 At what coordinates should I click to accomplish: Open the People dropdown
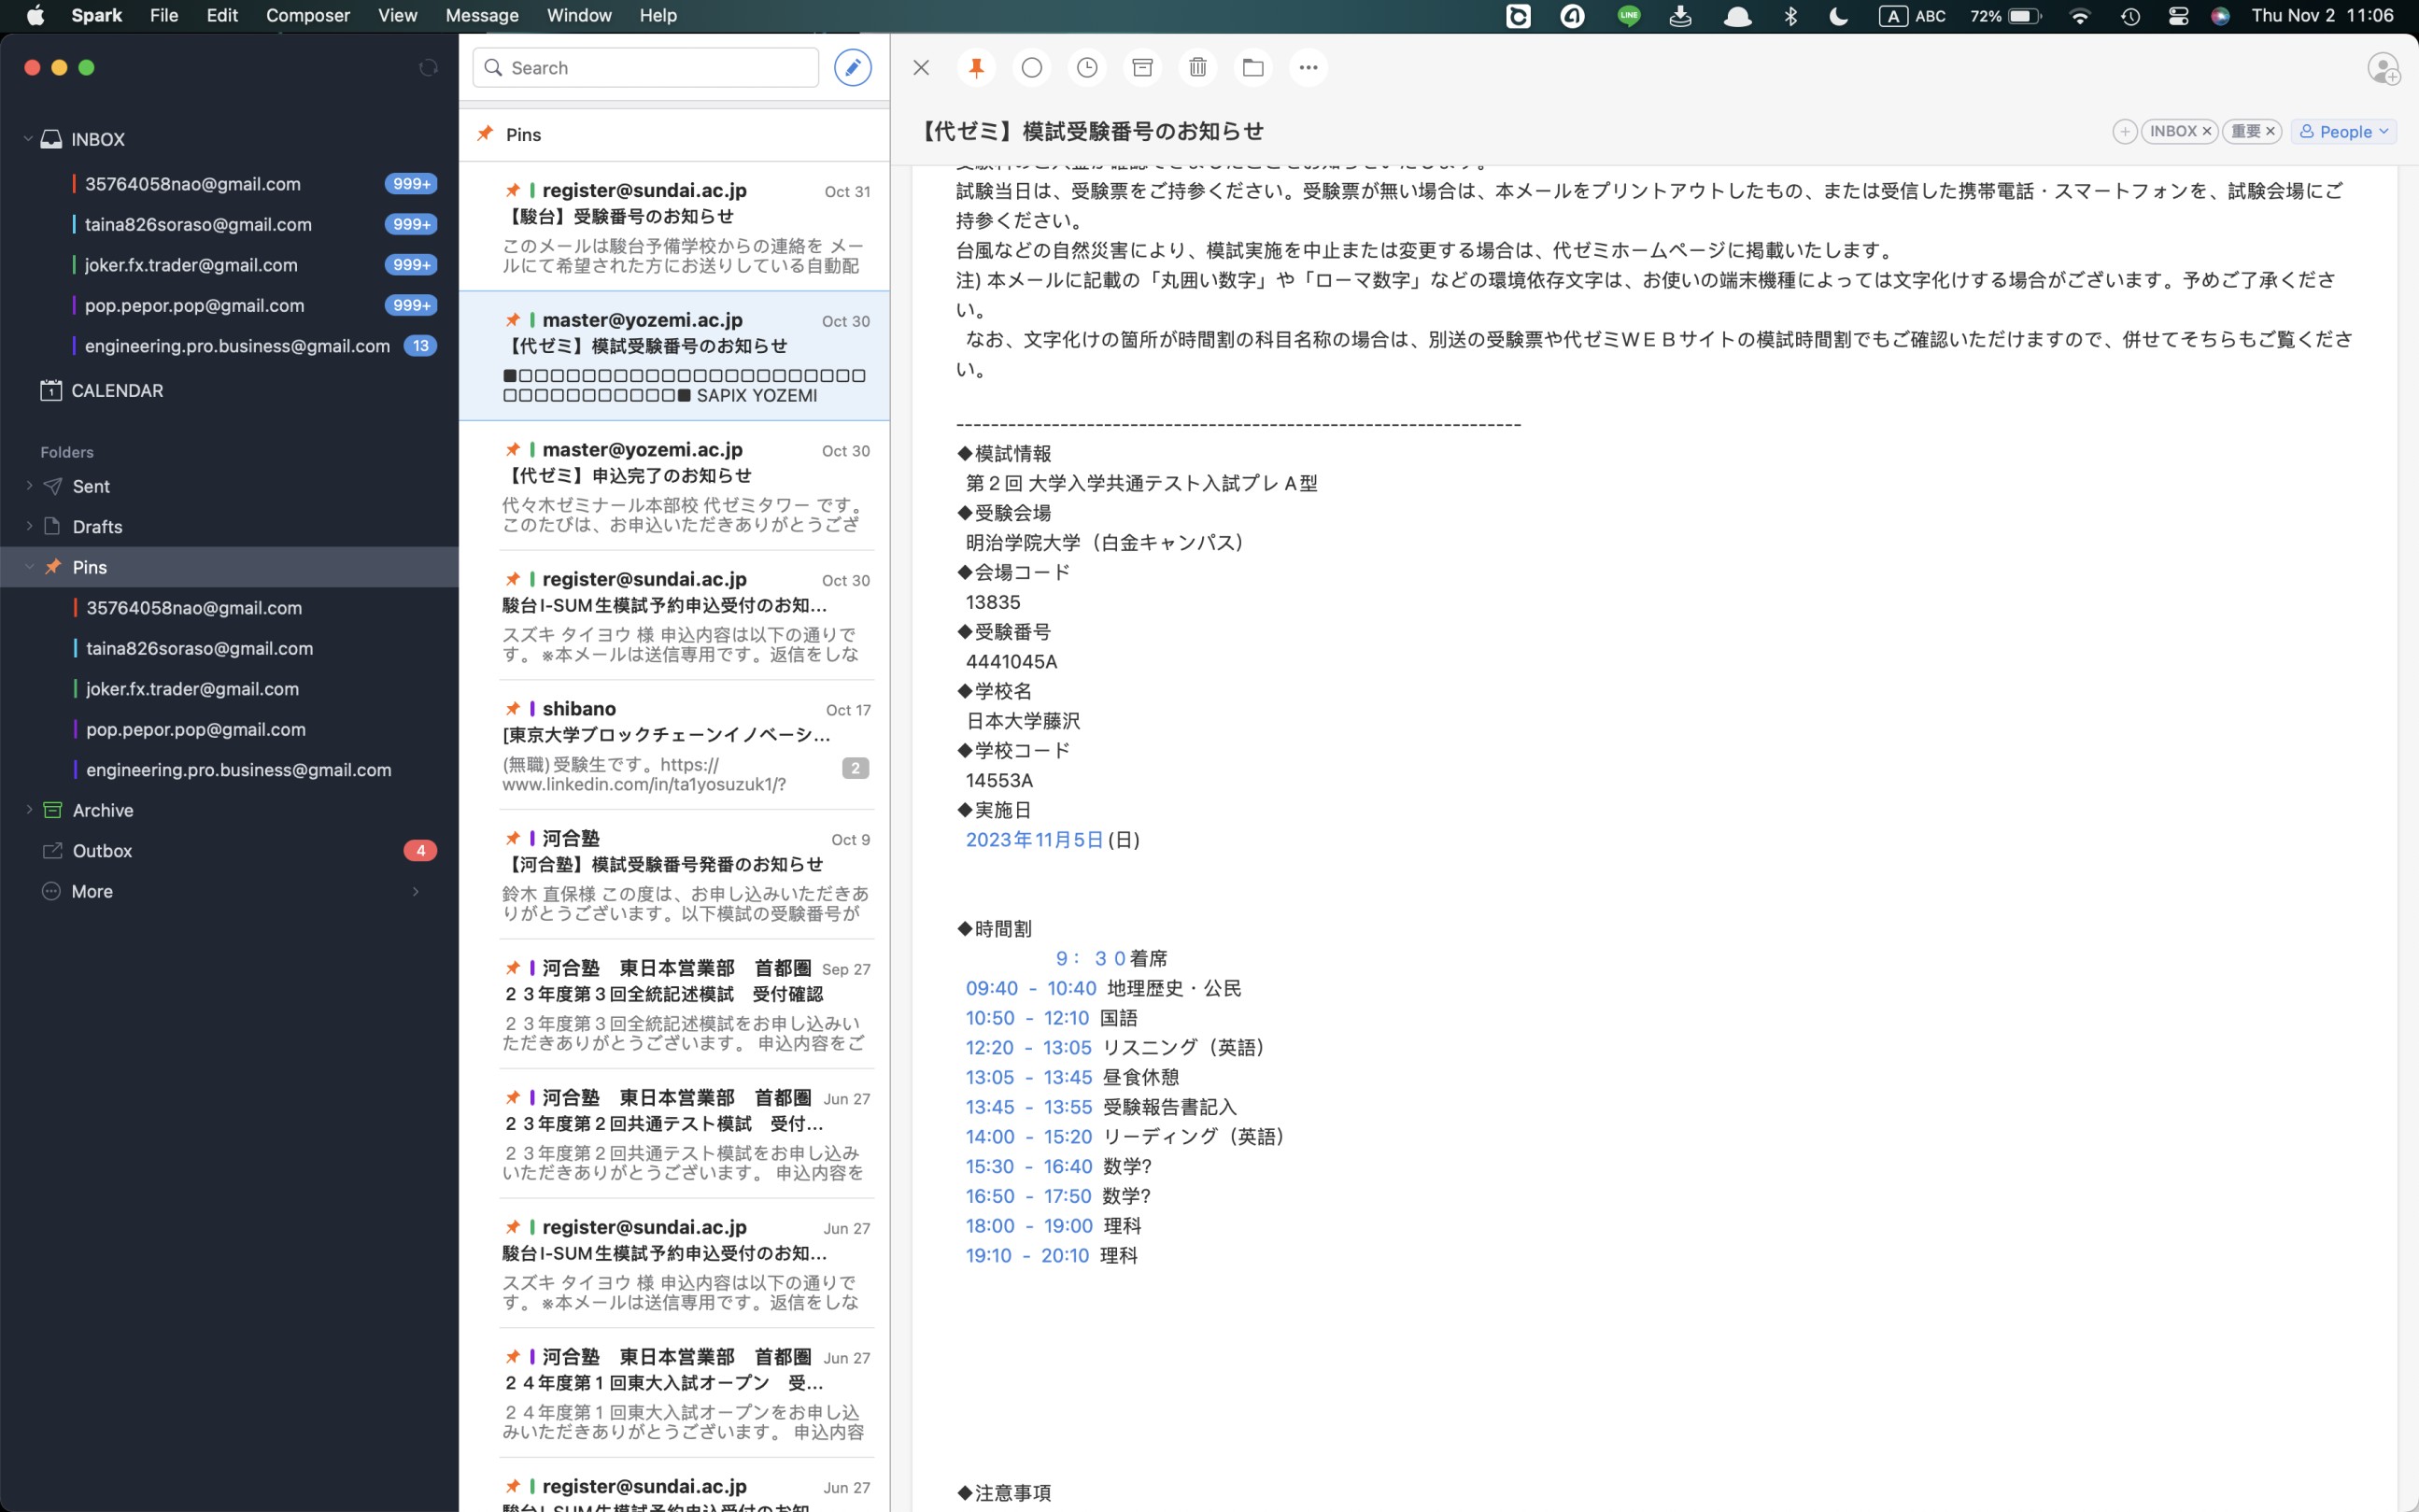pyautogui.click(x=2343, y=131)
